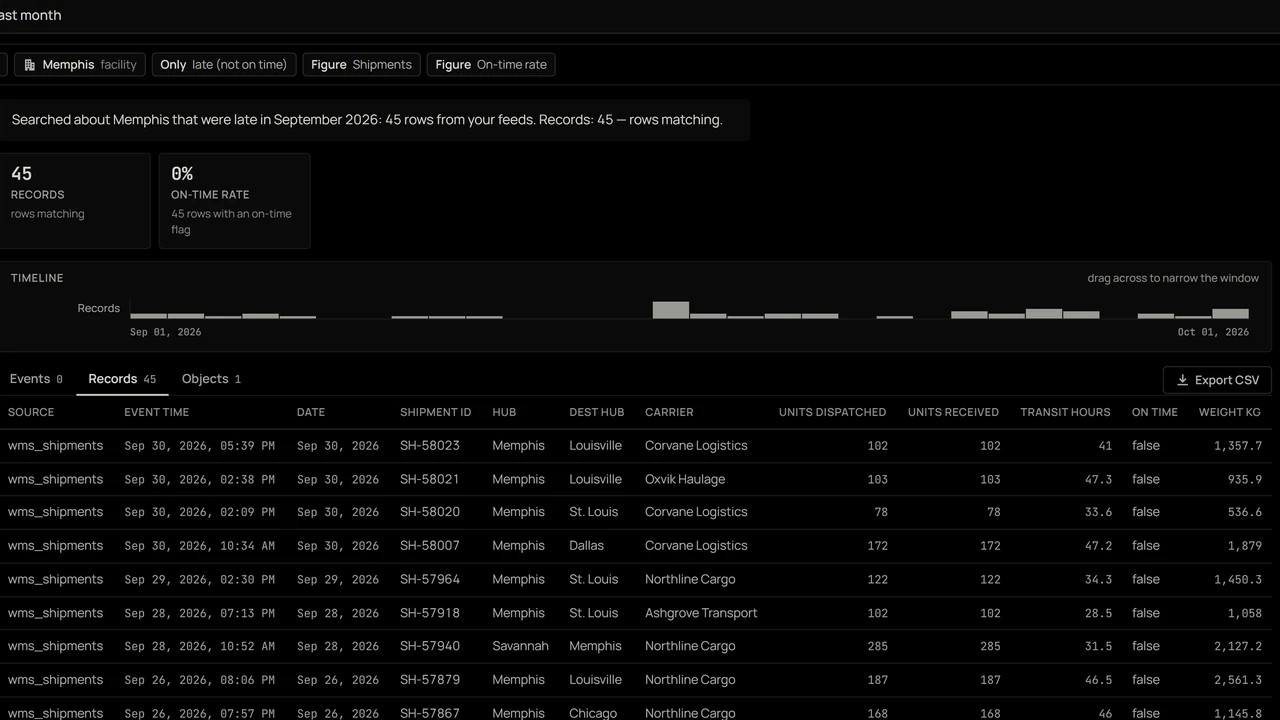Click the Ashgrove Transport carrier cell
The height and width of the screenshot is (720, 1280).
click(x=701, y=613)
